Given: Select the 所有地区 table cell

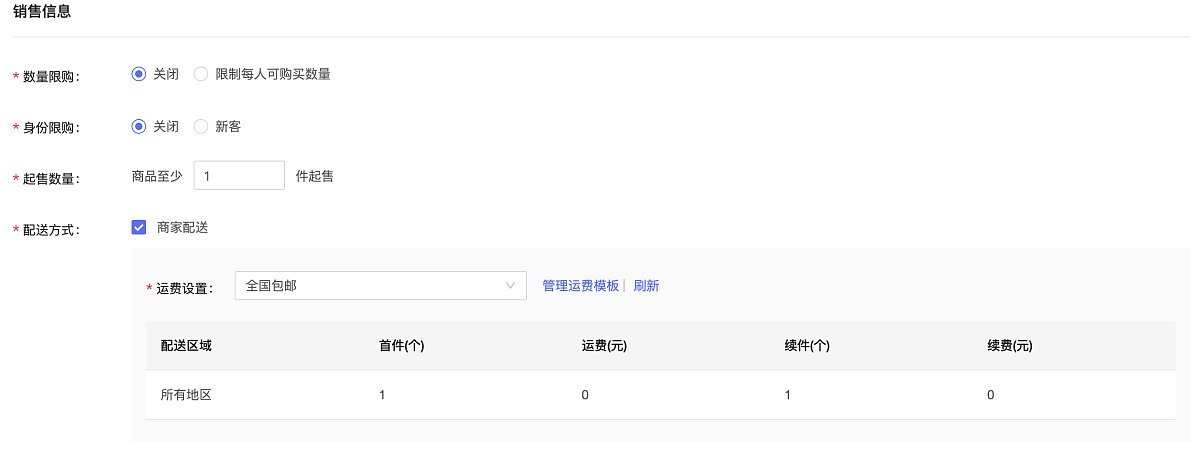Looking at the screenshot, I should click(x=186, y=395).
